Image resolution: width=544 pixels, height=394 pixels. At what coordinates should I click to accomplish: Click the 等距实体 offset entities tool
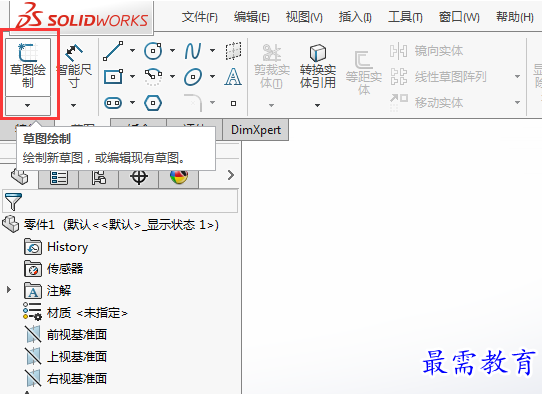point(364,73)
